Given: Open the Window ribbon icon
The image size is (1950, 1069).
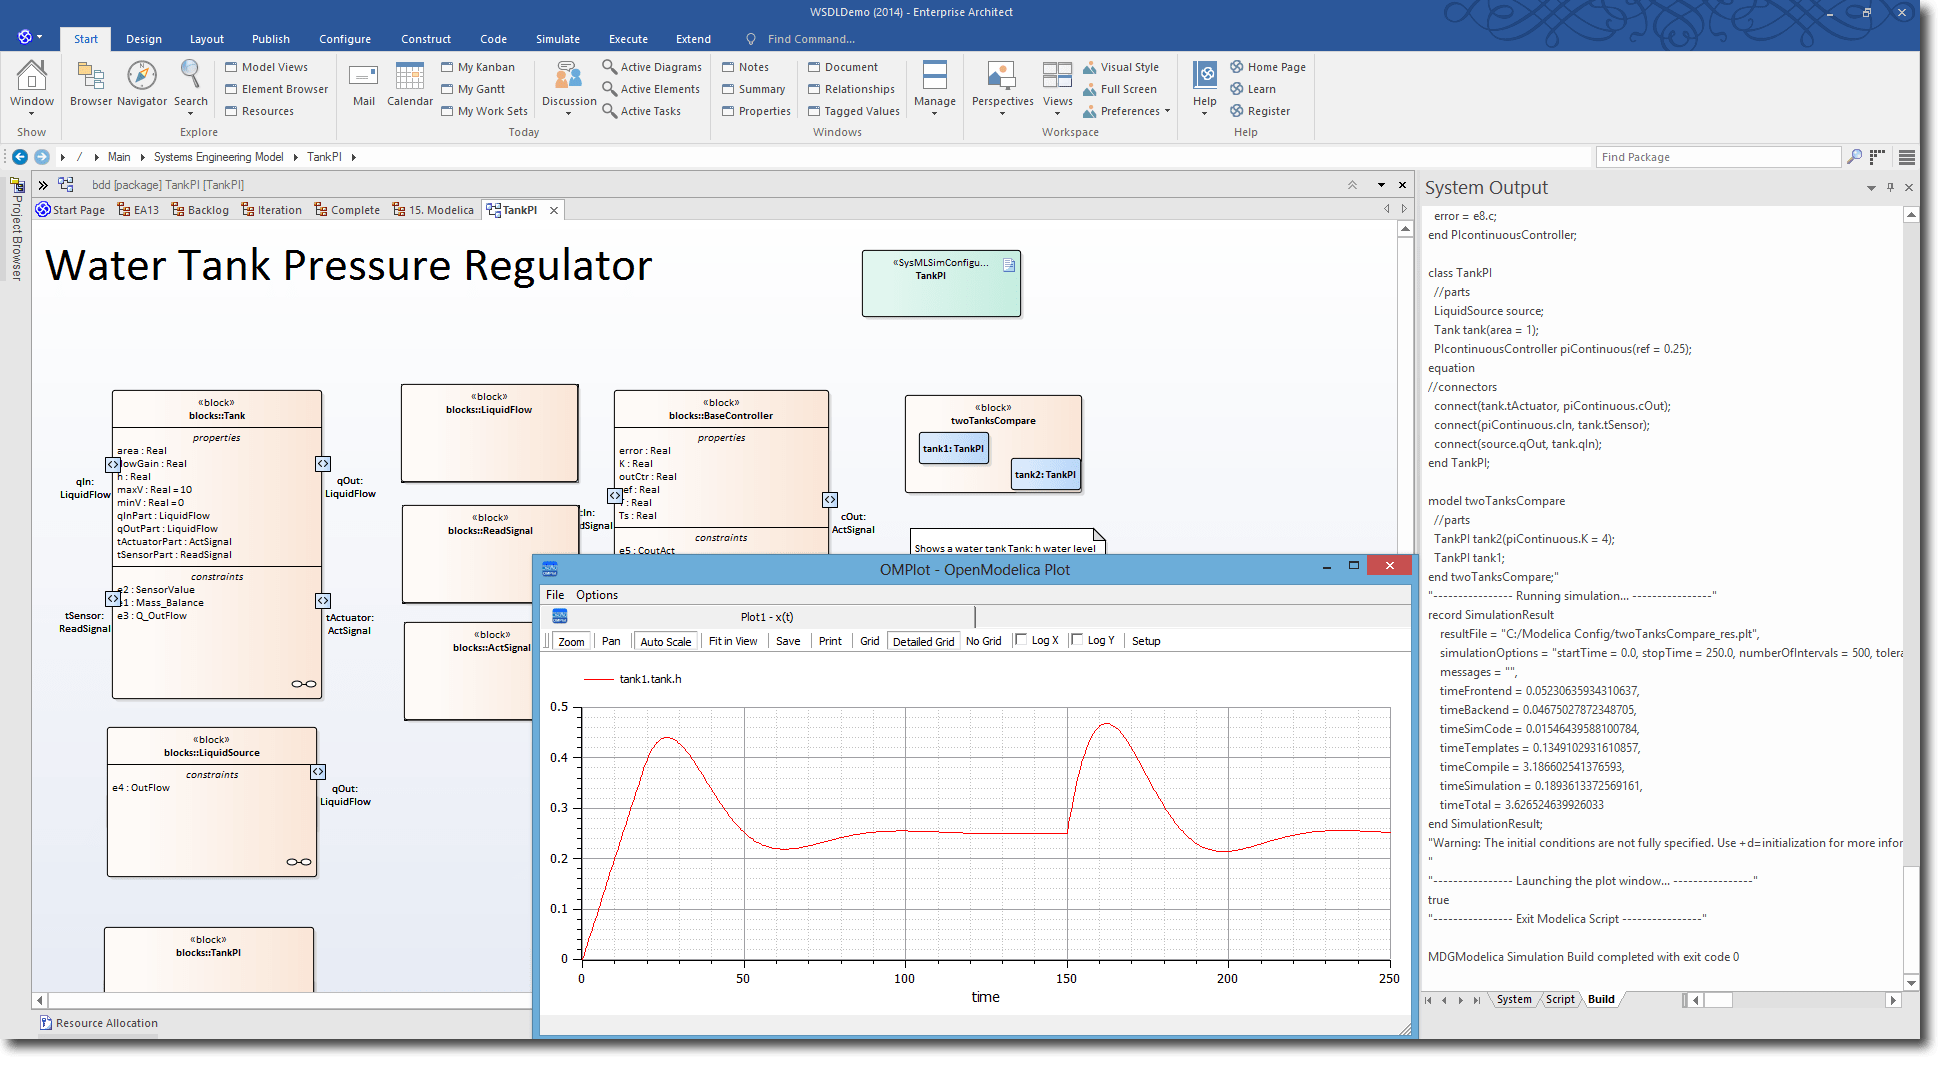Looking at the screenshot, I should click(31, 77).
